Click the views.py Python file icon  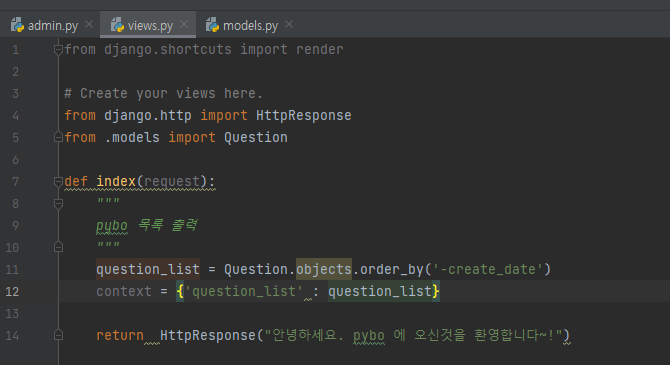pyautogui.click(x=117, y=25)
